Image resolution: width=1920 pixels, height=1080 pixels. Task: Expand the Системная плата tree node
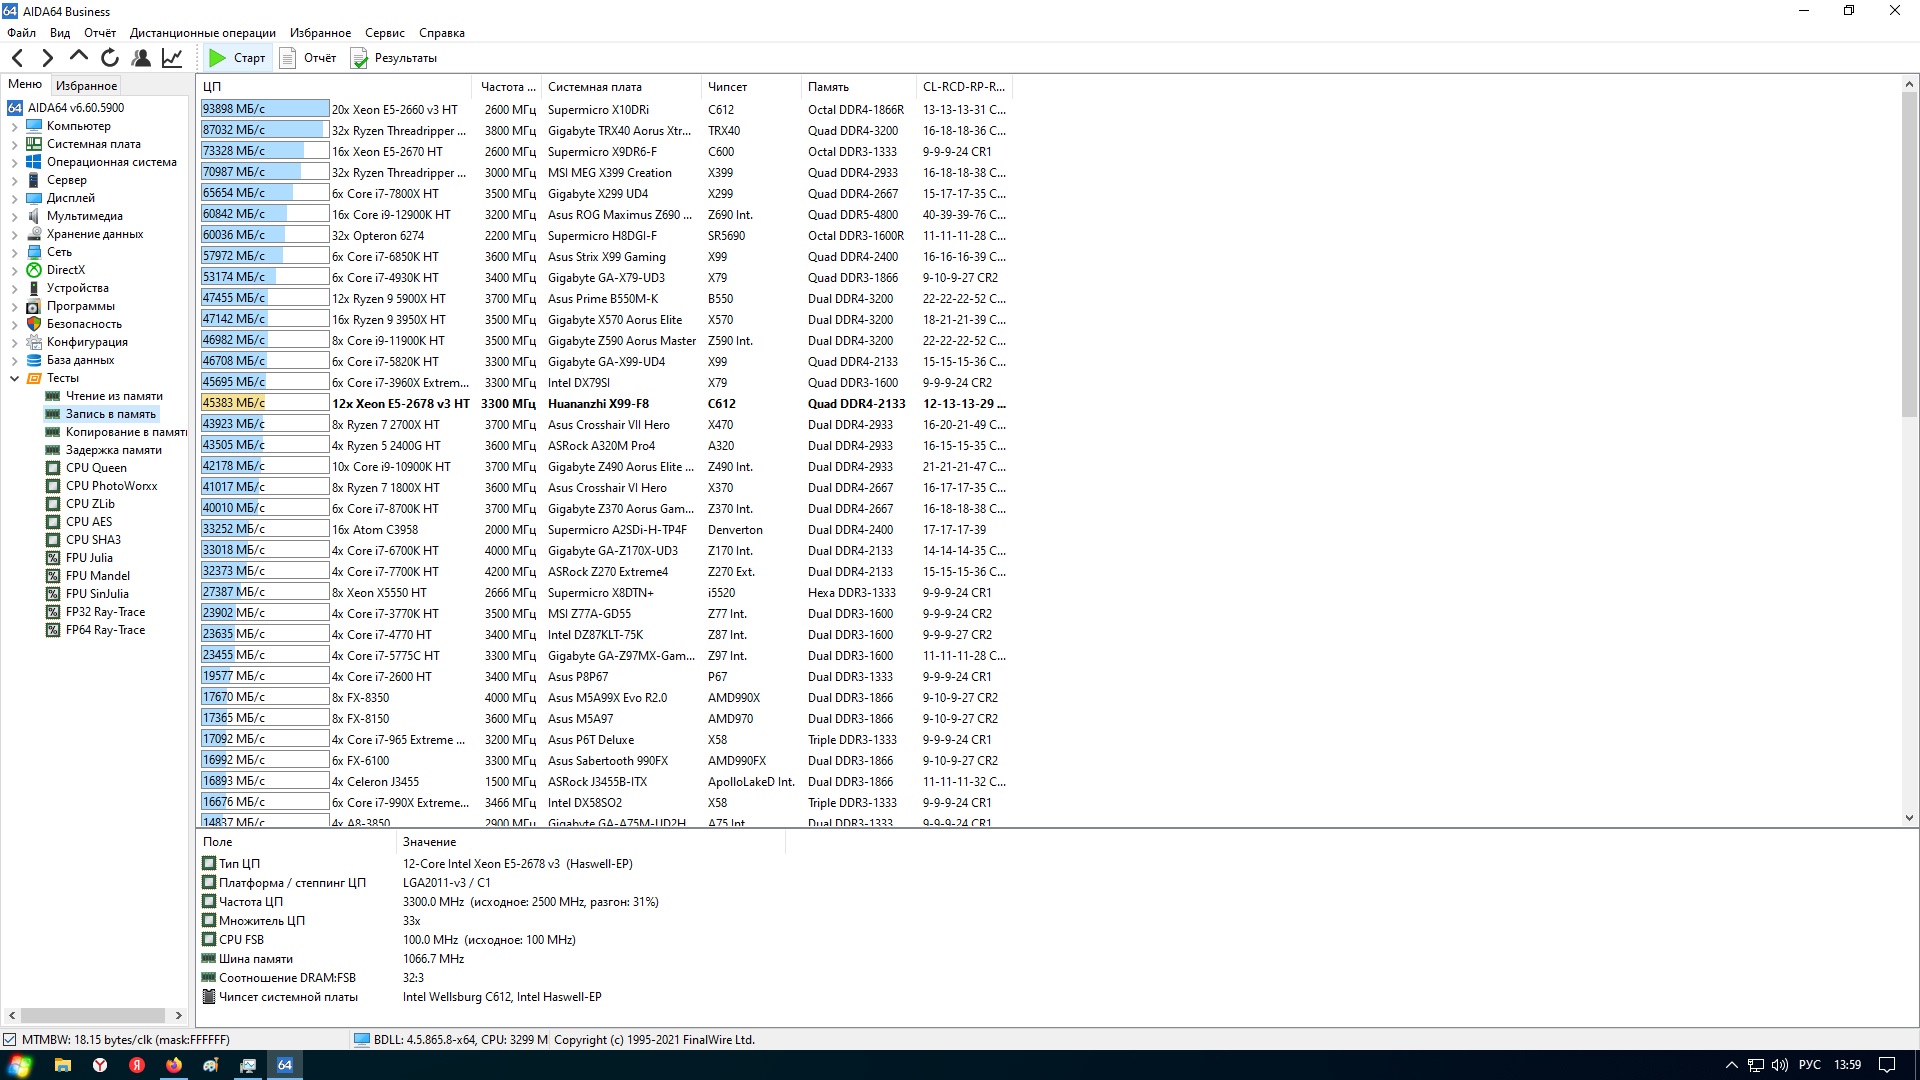pyautogui.click(x=14, y=145)
